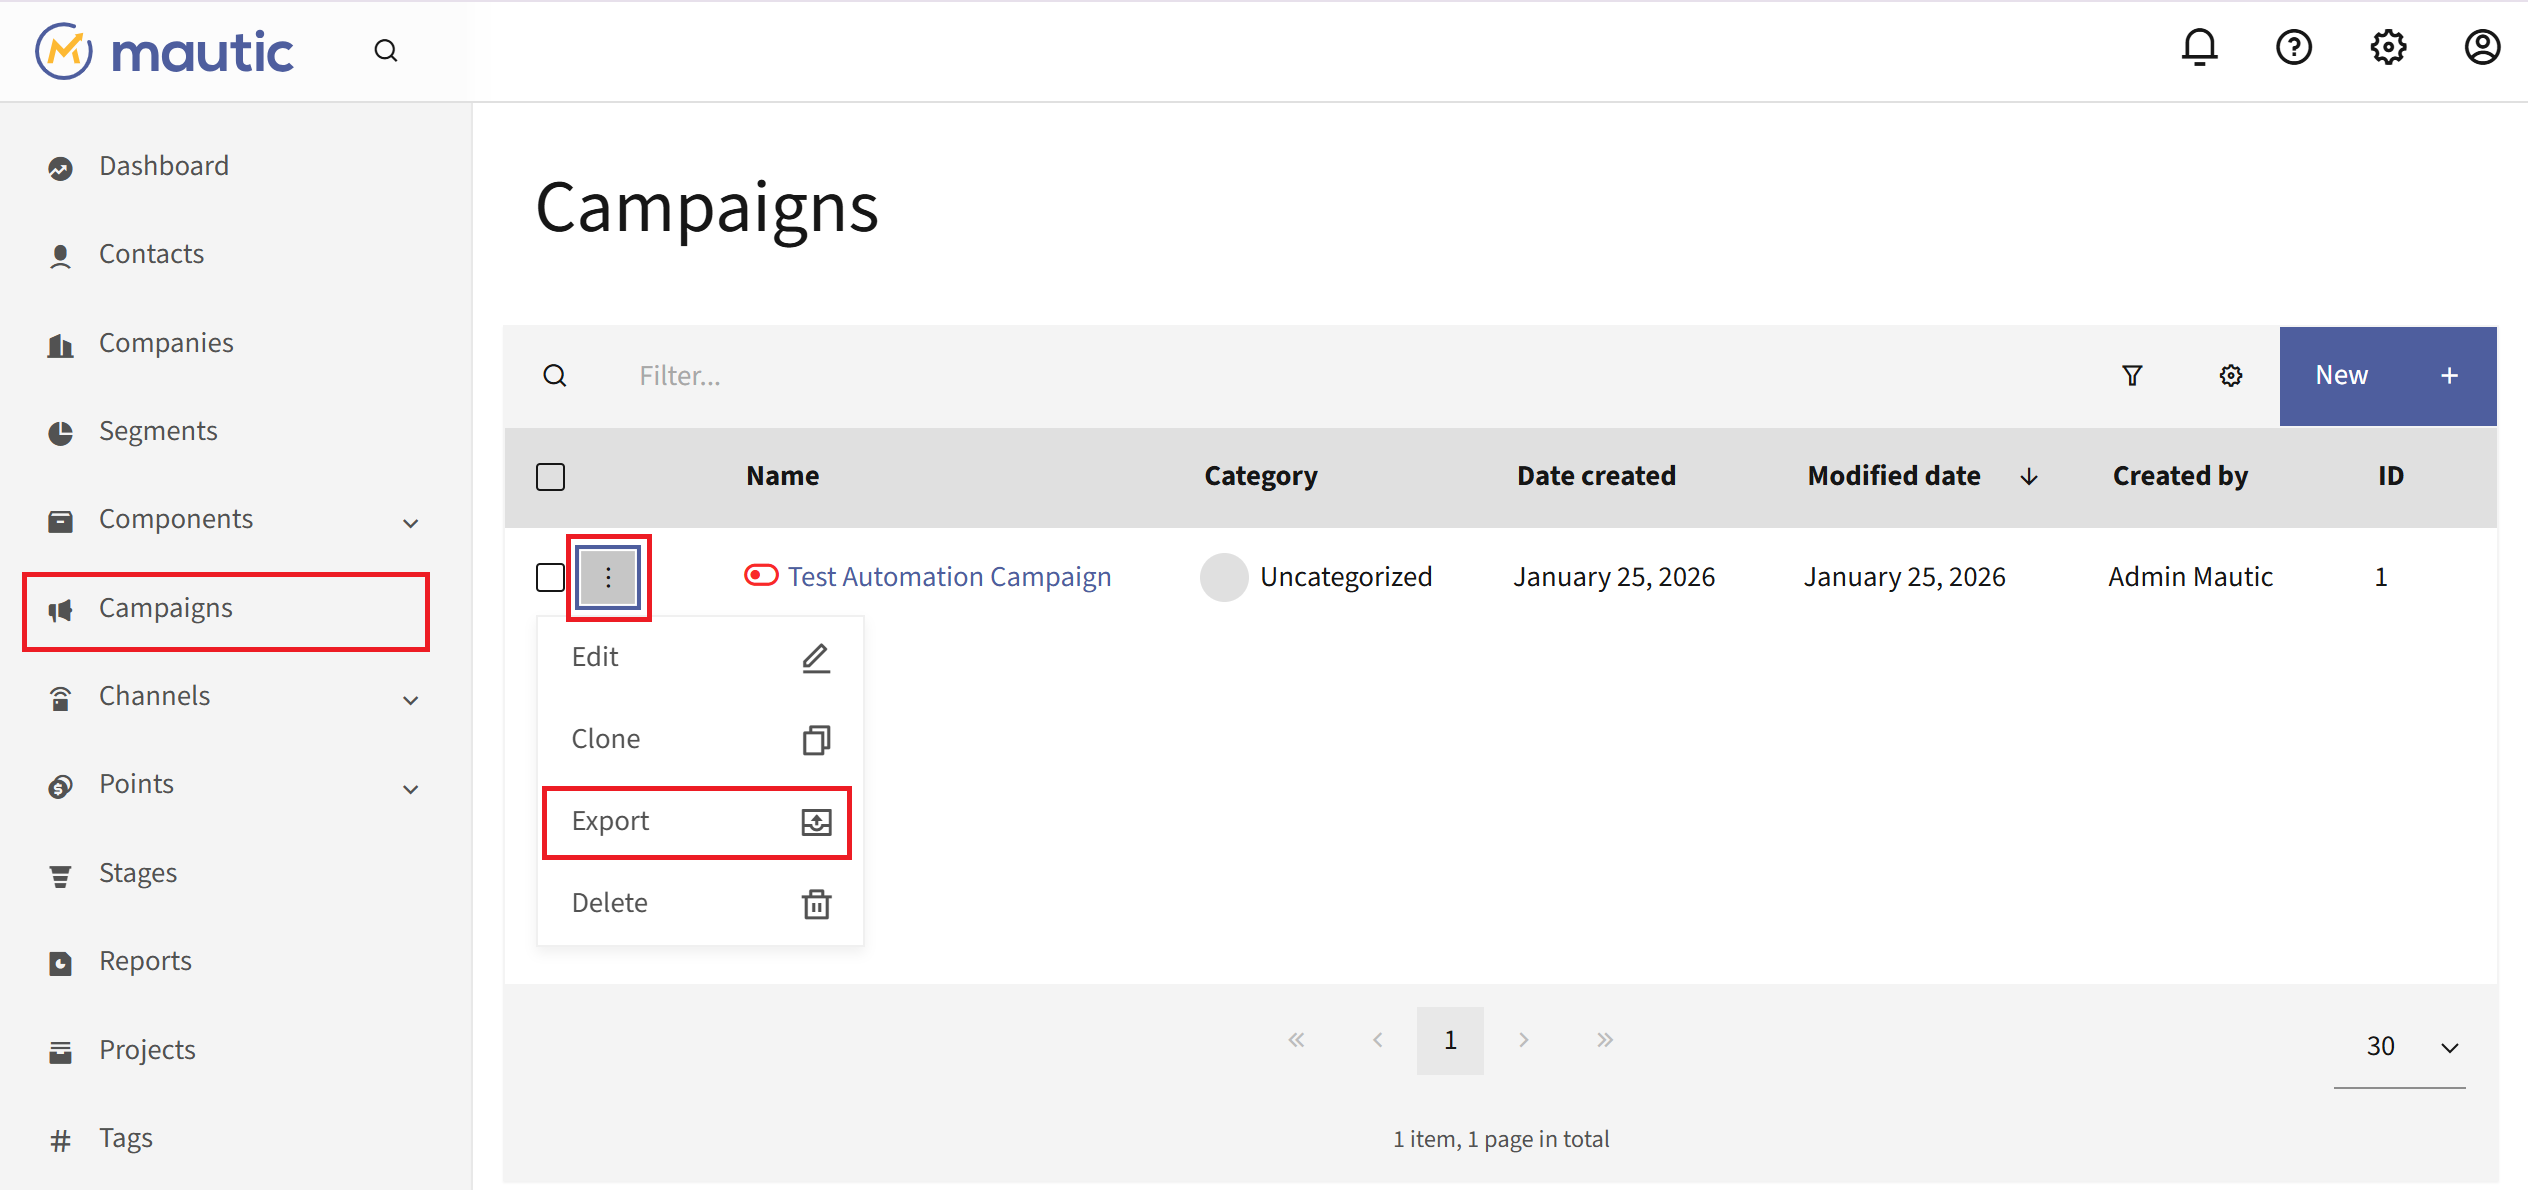
Task: Open Contacts in the sidebar
Action: pyautogui.click(x=151, y=254)
